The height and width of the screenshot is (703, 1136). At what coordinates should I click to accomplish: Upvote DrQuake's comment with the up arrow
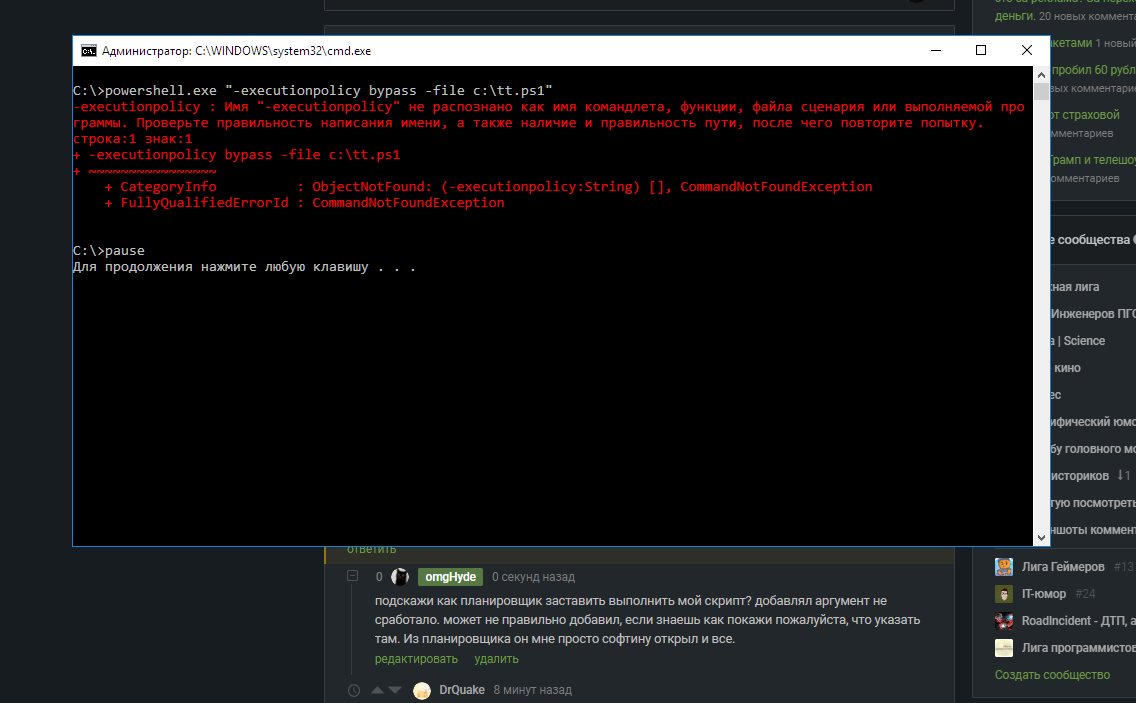coord(377,690)
